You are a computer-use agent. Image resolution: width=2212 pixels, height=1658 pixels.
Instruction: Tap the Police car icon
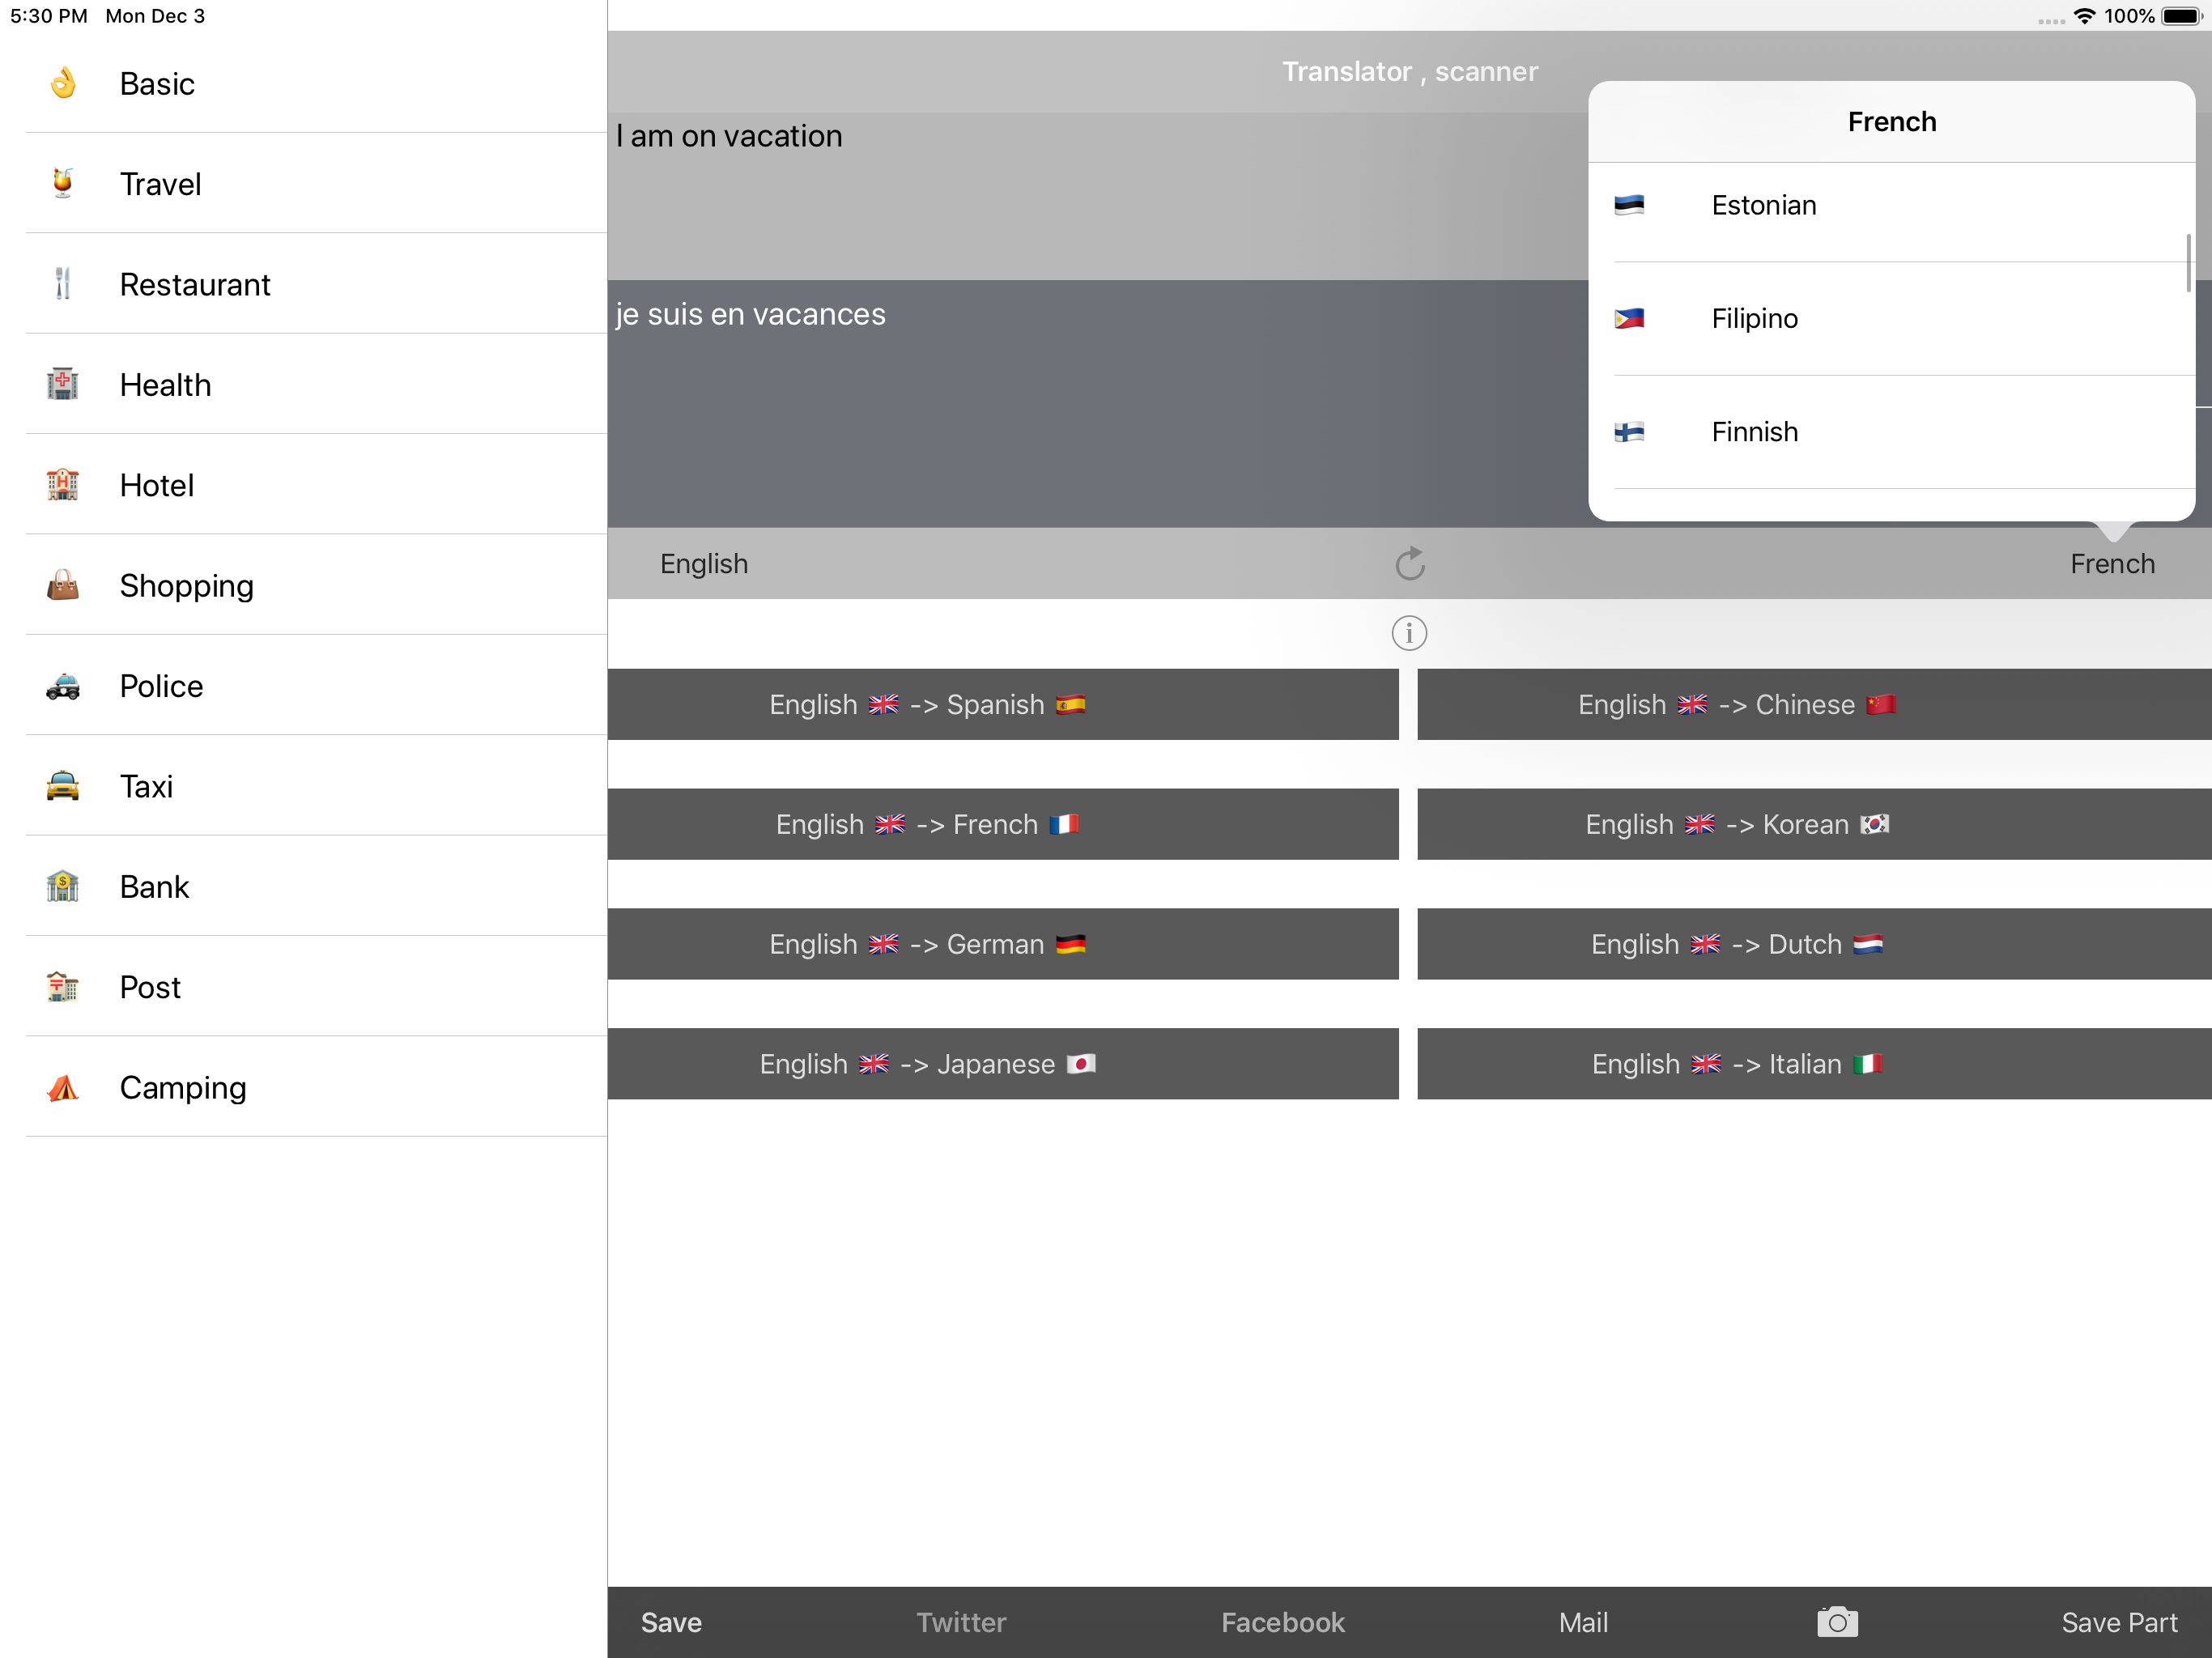pyautogui.click(x=63, y=686)
